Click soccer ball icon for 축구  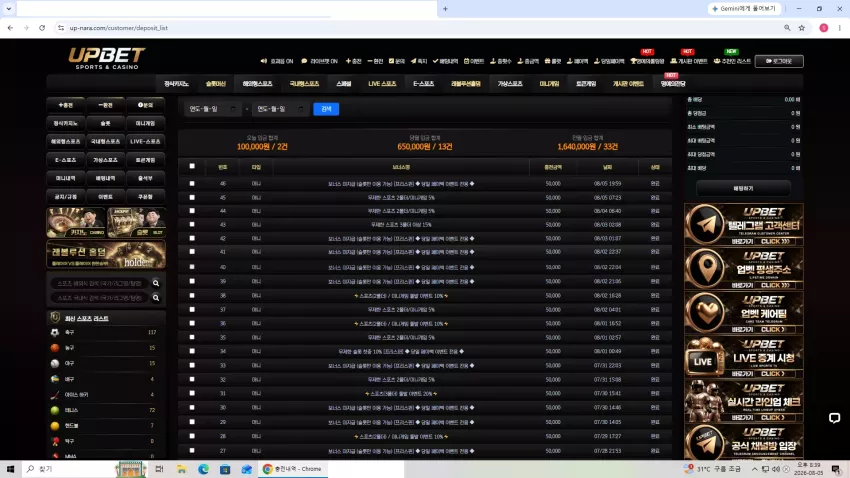55,332
